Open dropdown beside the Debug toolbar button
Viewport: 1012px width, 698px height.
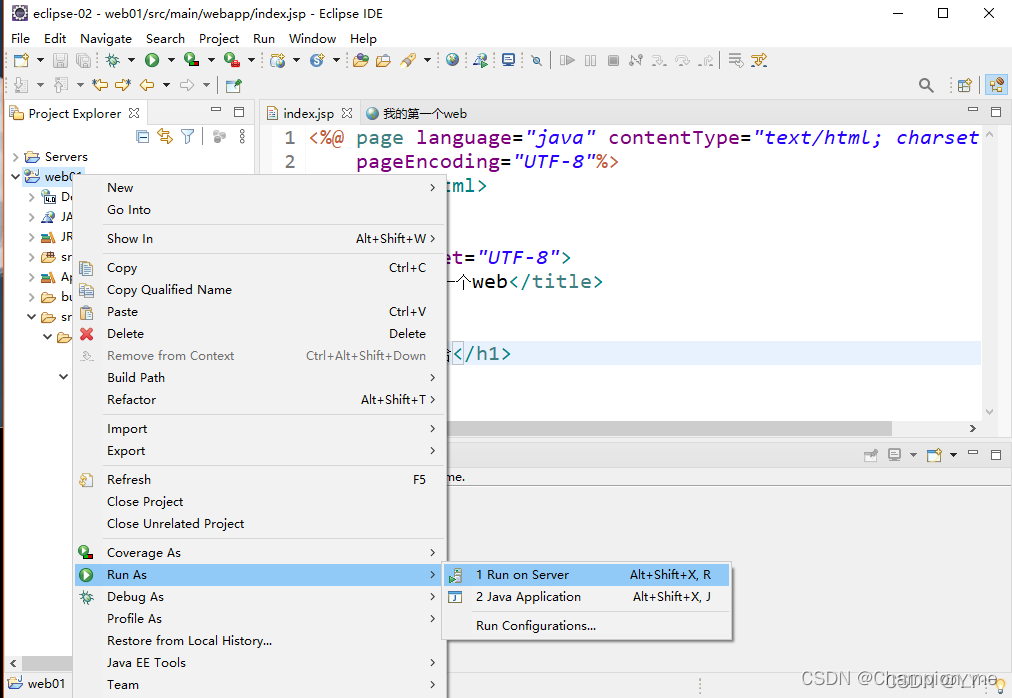pos(131,60)
